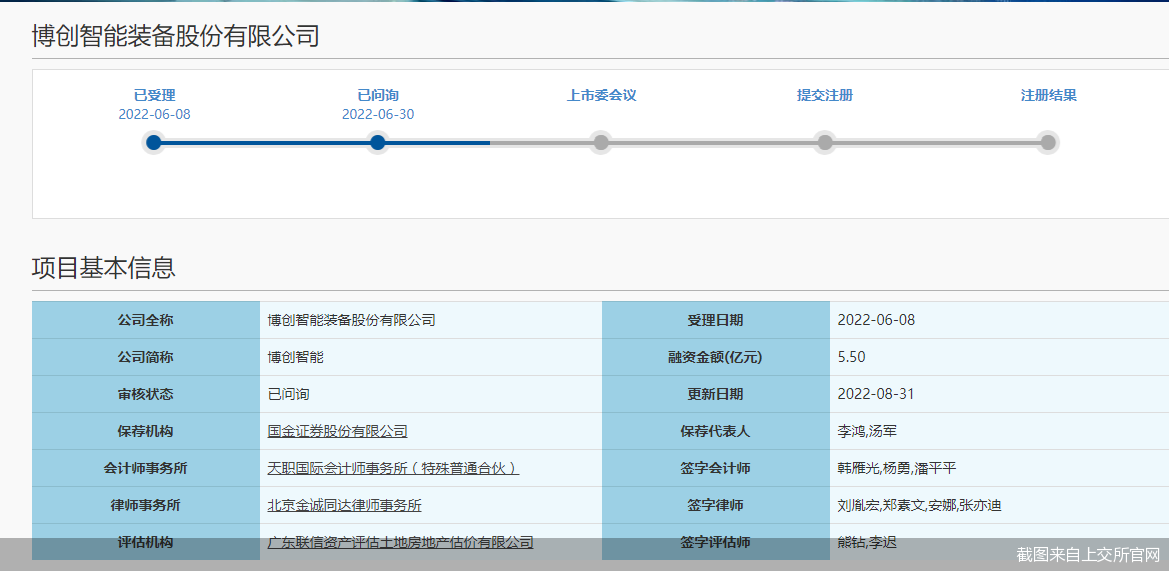Screen dimensions: 1169x571
Task: Open the 天职国际会计师事务所 link
Action: (394, 469)
